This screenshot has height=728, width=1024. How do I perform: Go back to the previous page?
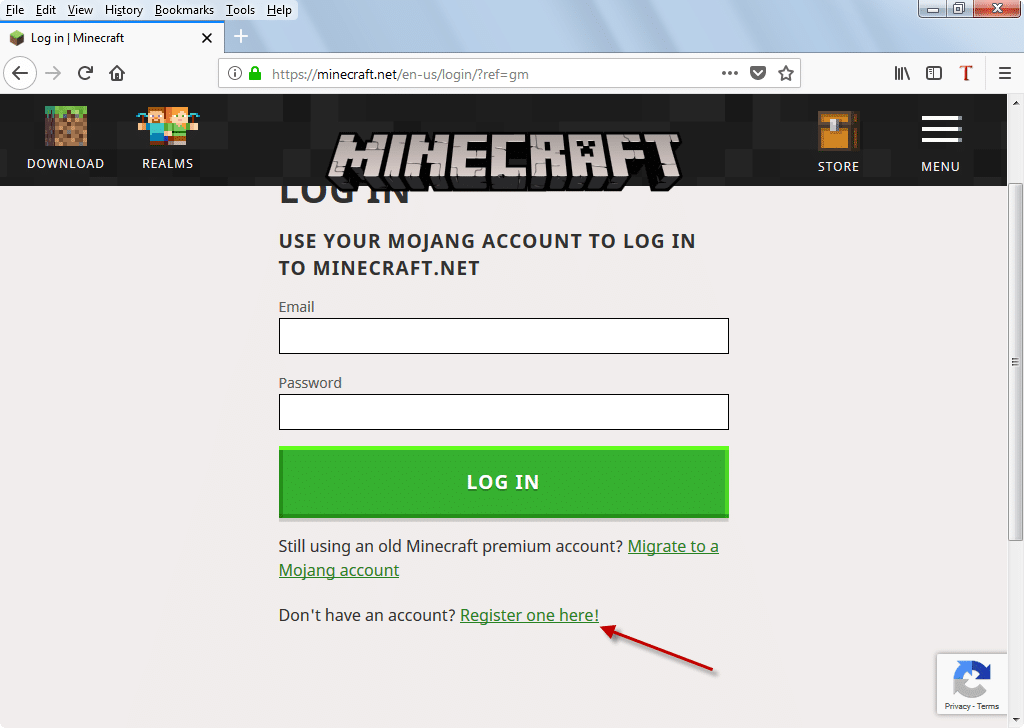pyautogui.click(x=20, y=73)
